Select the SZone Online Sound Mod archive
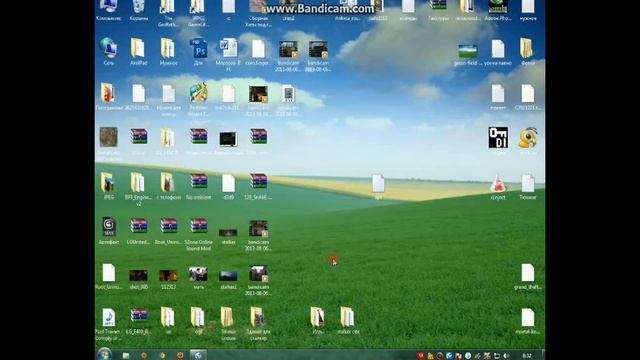This screenshot has width=640, height=360. pos(199,226)
